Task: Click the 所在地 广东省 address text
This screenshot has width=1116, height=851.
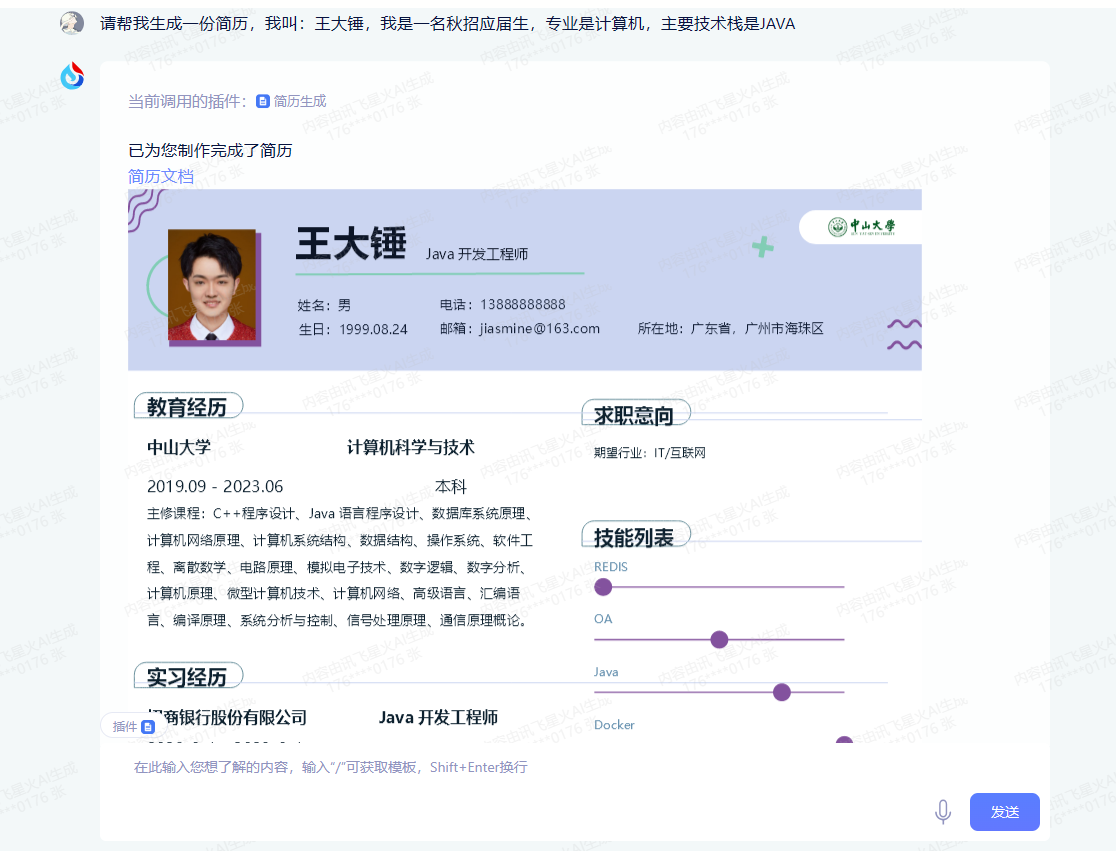Action: (x=730, y=329)
